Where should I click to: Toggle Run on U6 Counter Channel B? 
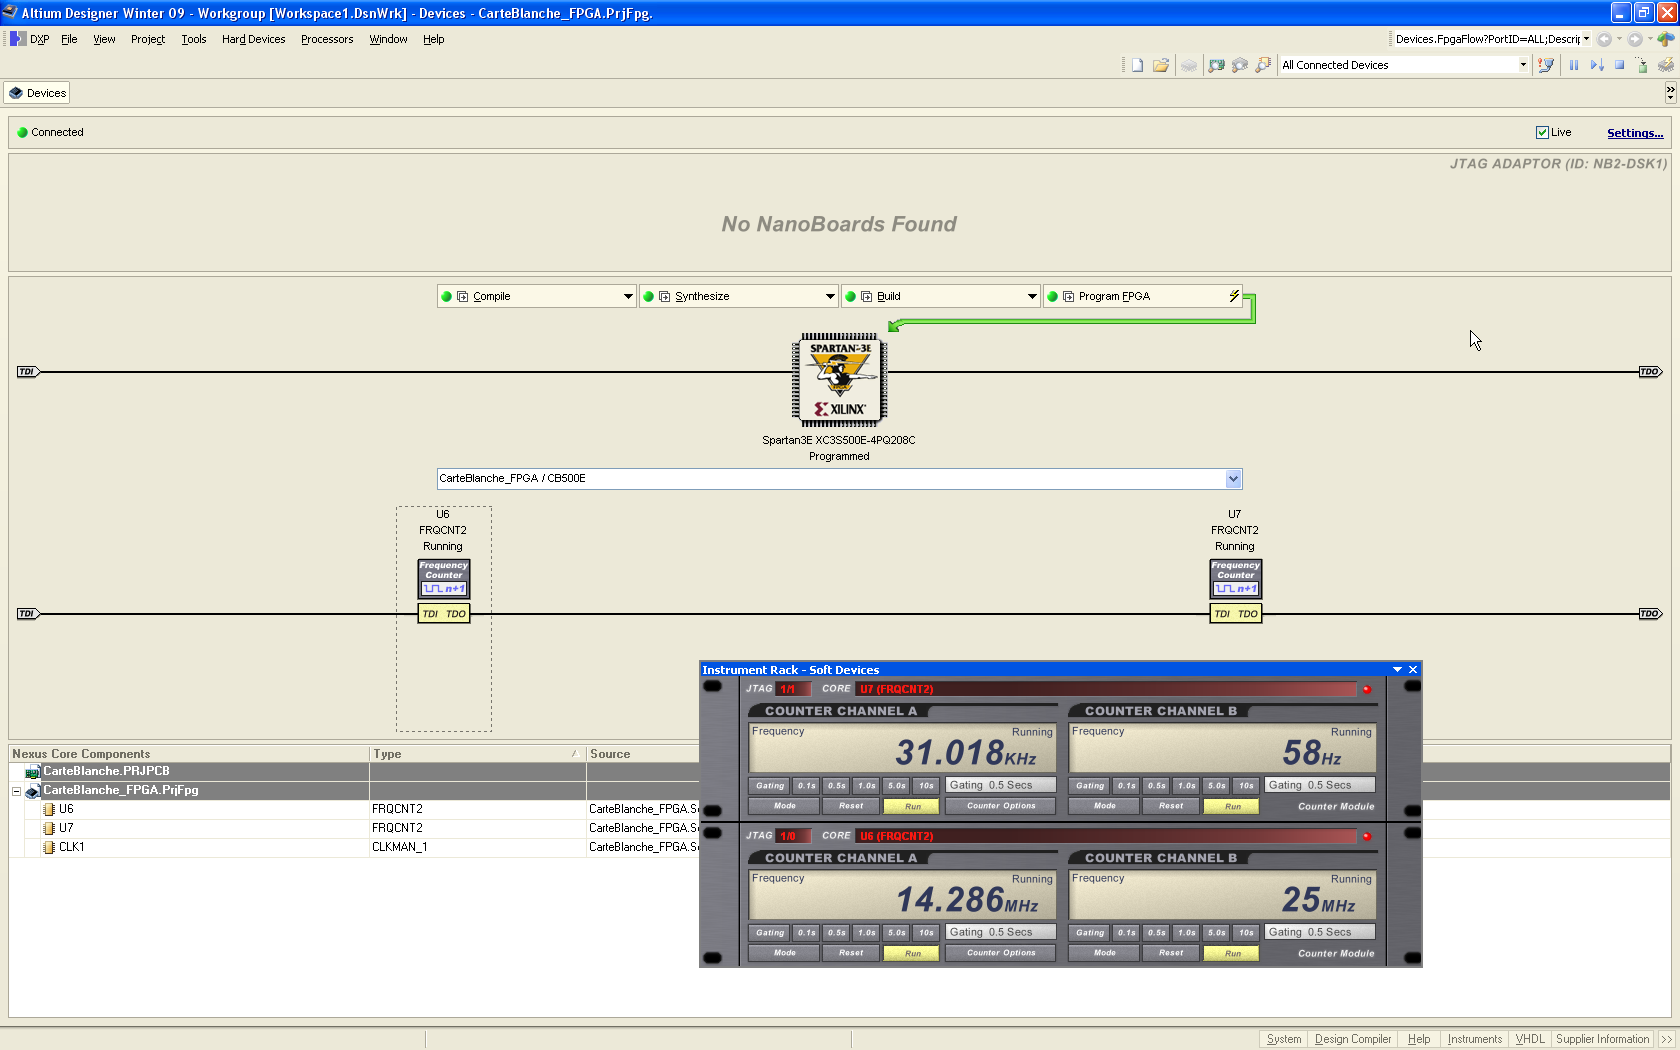(1232, 953)
